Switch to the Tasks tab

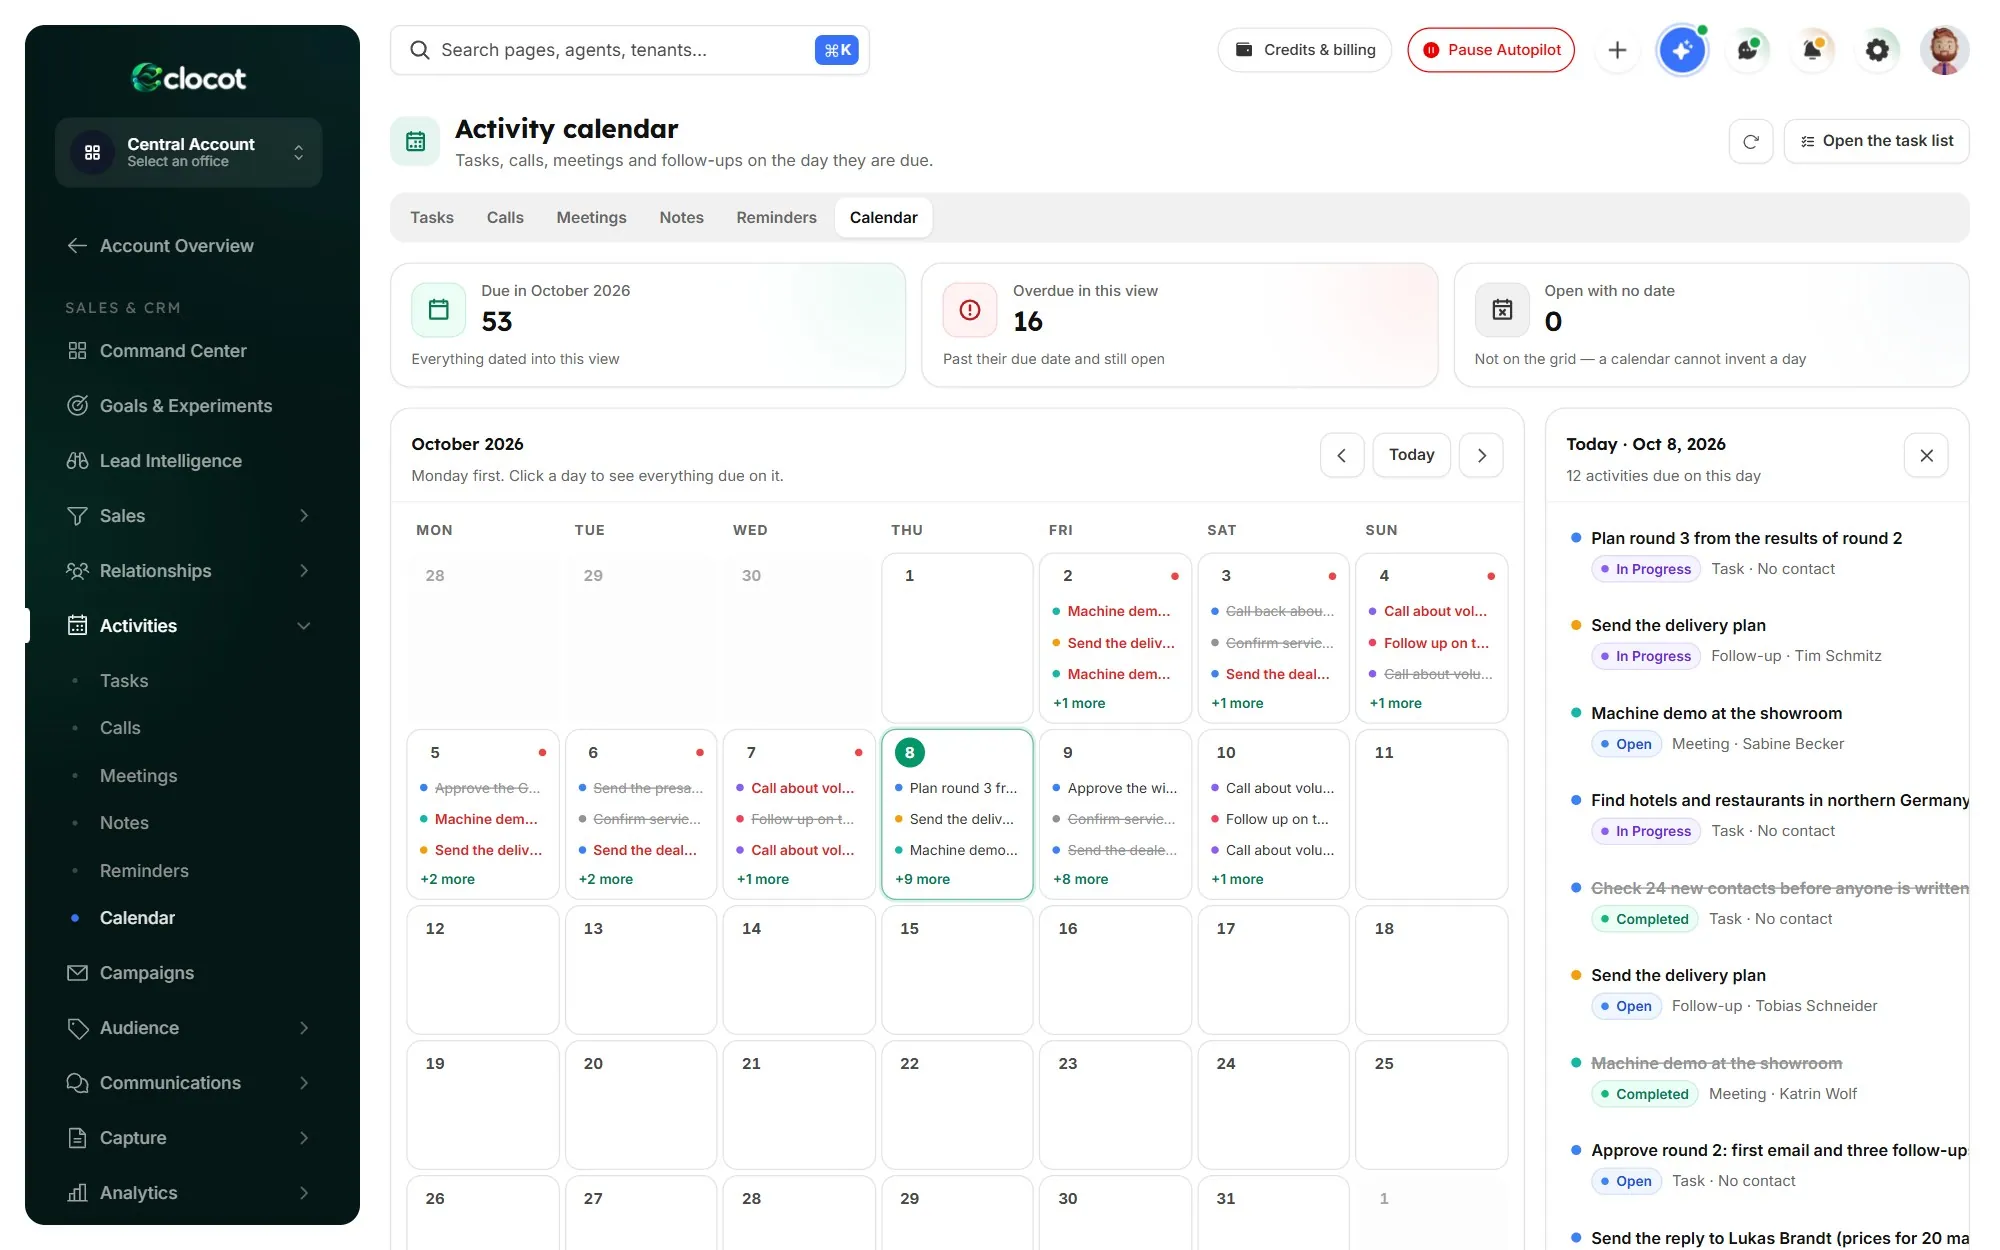pos(432,218)
